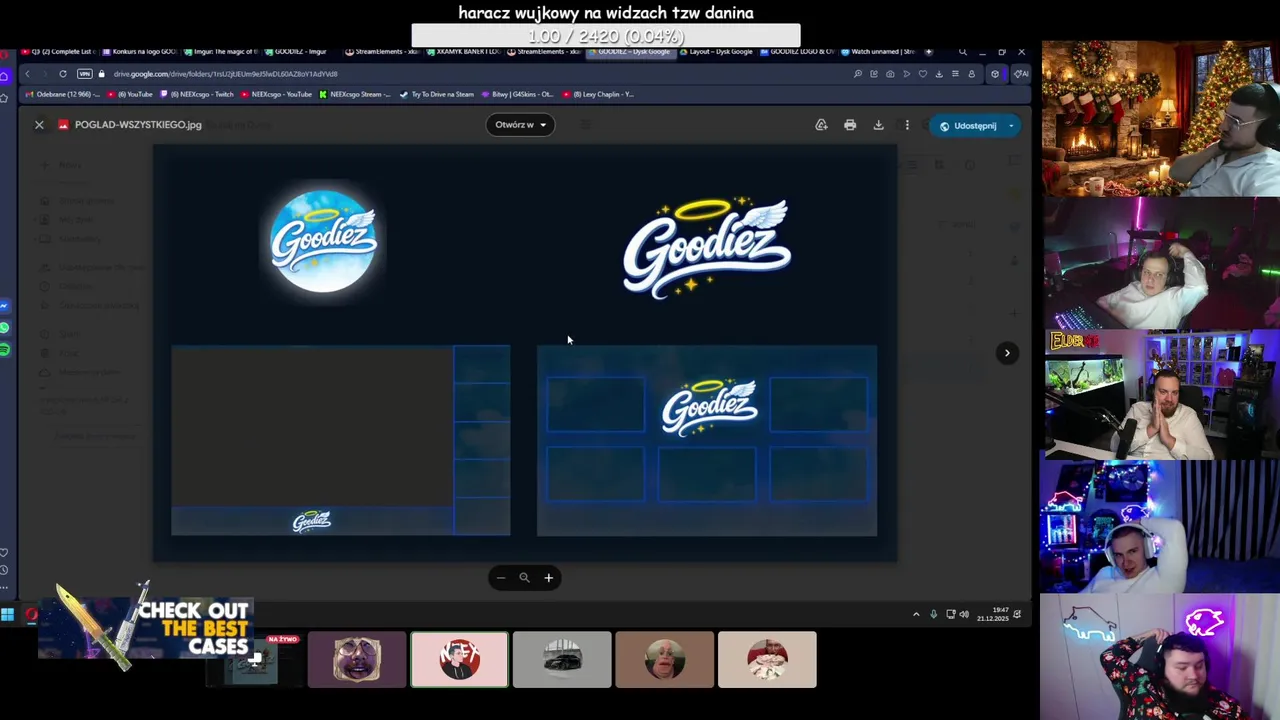
Task: Click the drive.google.com address bar
Action: [225, 74]
